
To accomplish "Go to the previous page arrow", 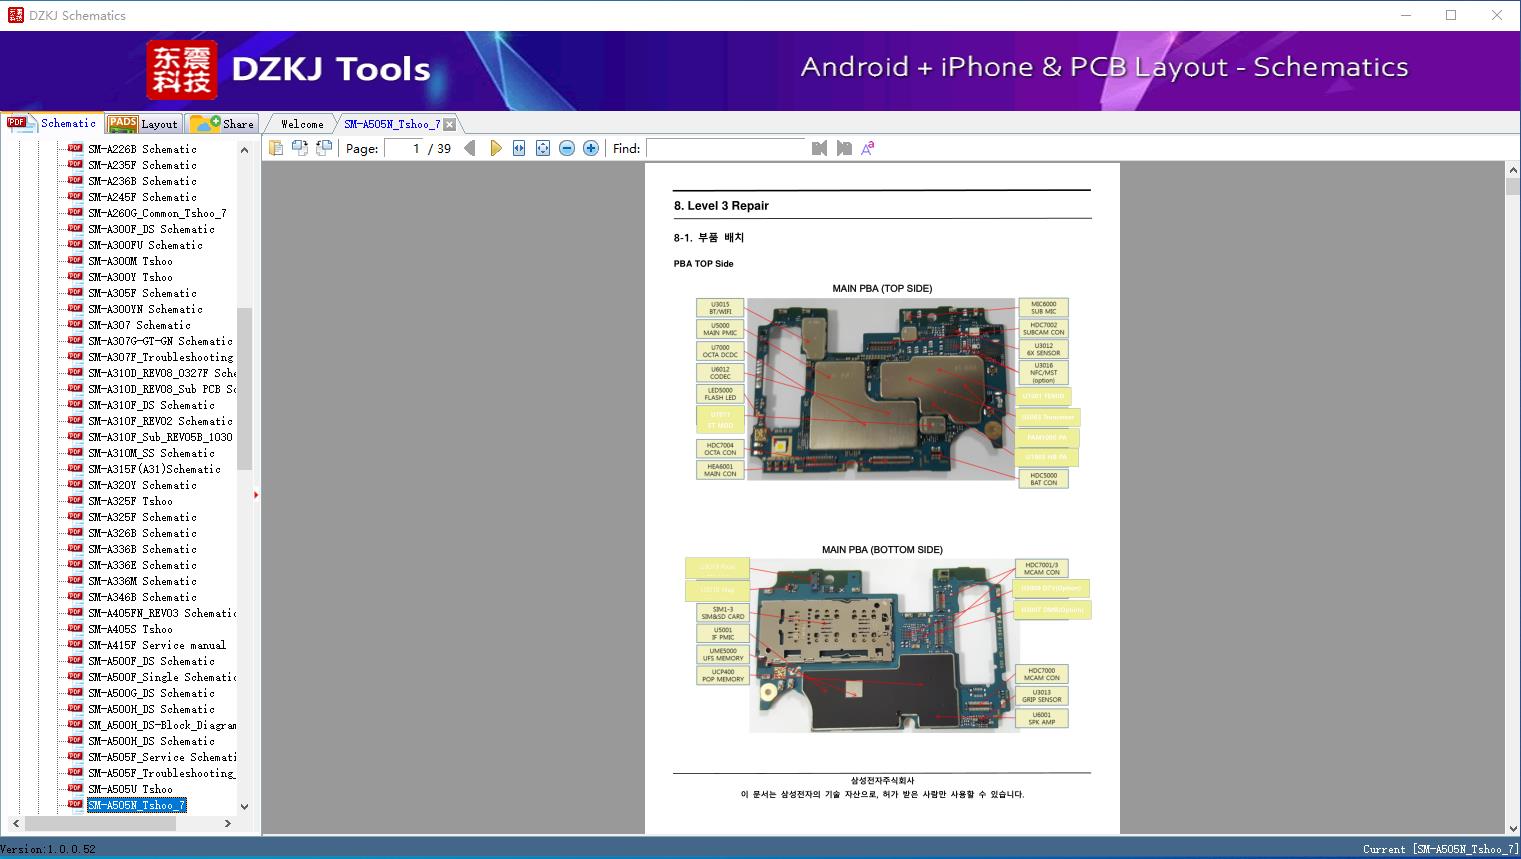I will pyautogui.click(x=470, y=148).
